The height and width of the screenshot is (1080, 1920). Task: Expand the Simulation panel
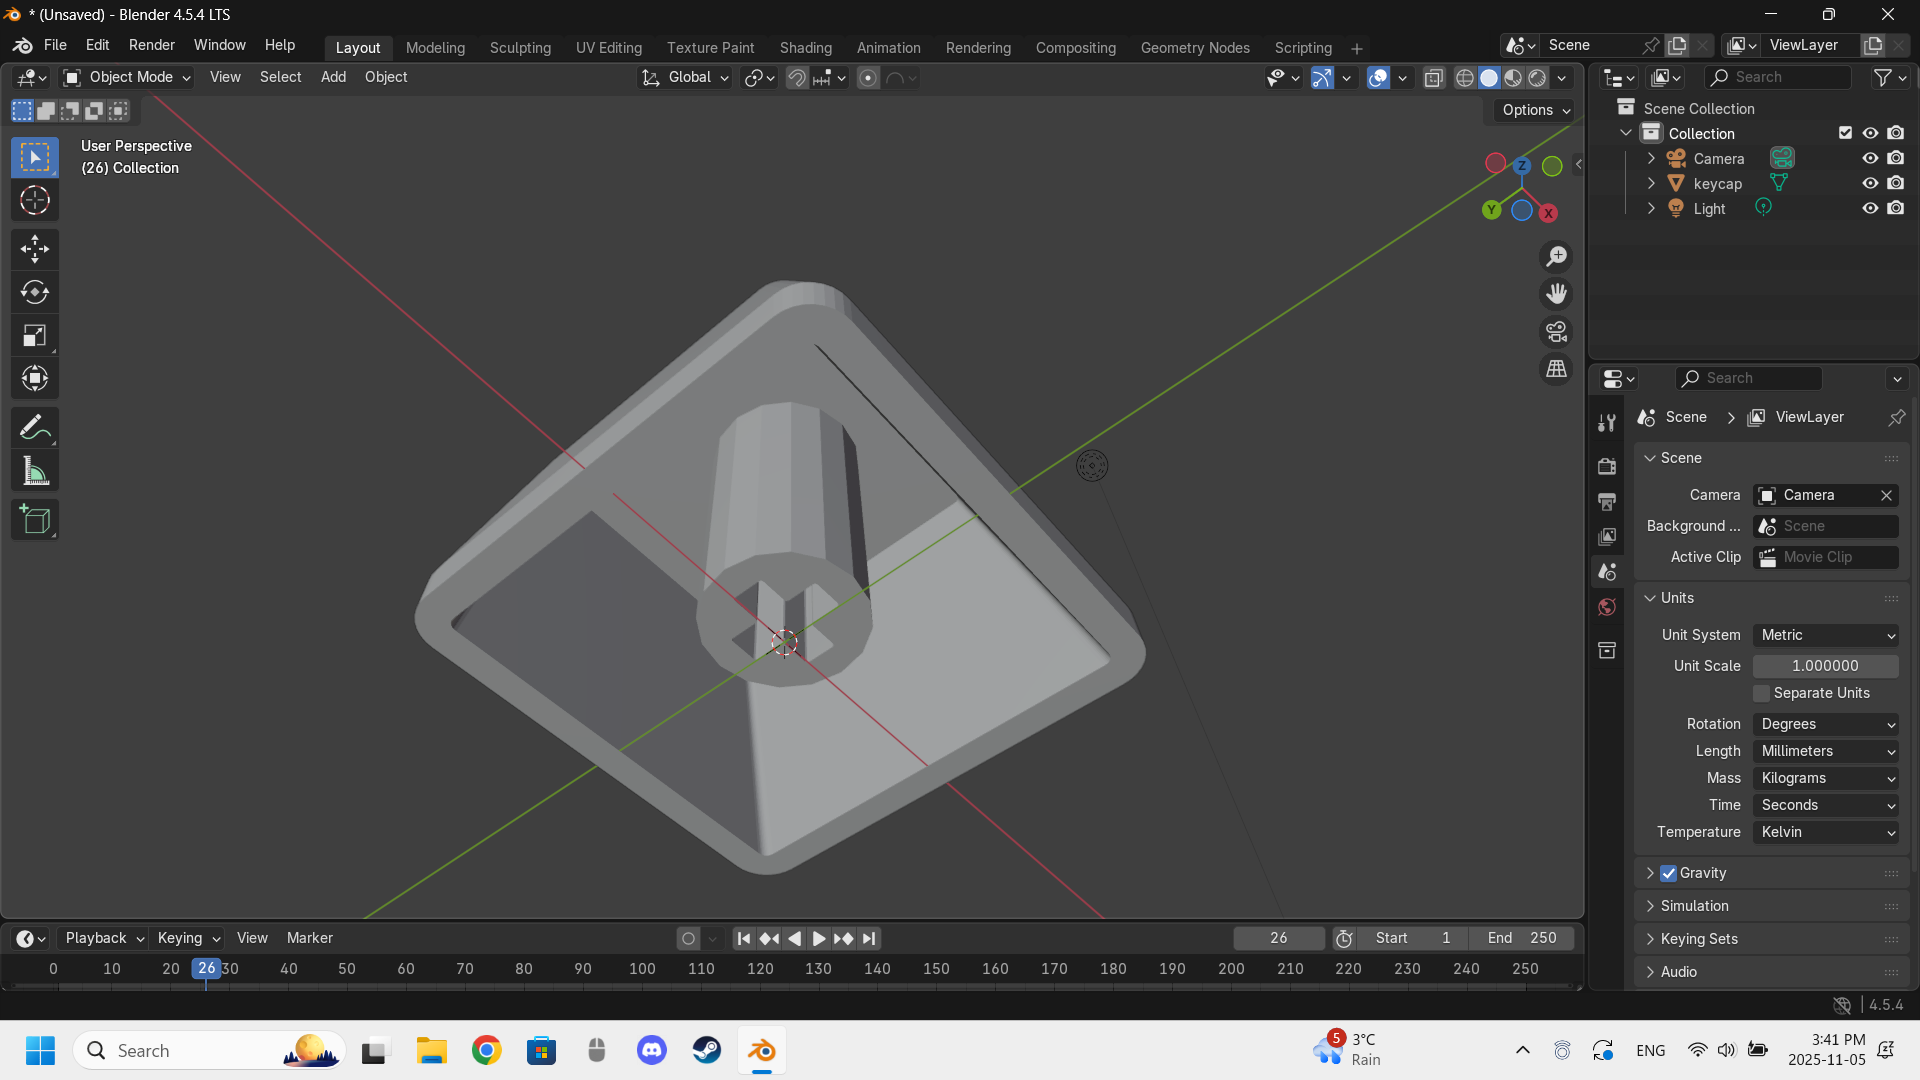1694,906
